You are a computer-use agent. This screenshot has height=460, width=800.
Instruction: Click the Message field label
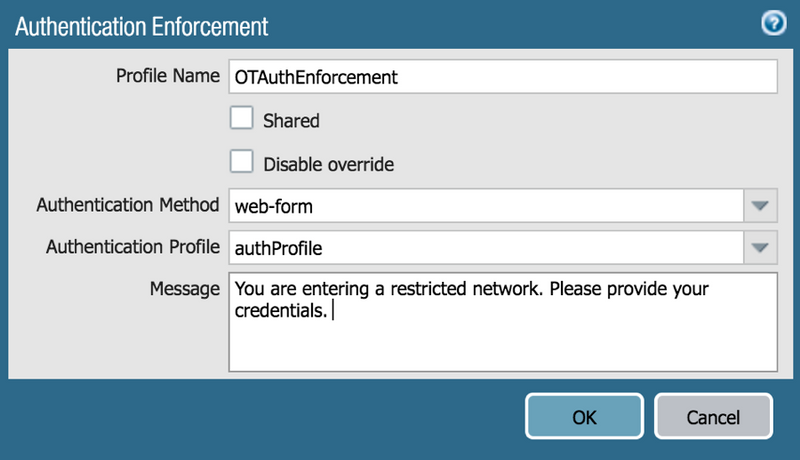tap(186, 289)
